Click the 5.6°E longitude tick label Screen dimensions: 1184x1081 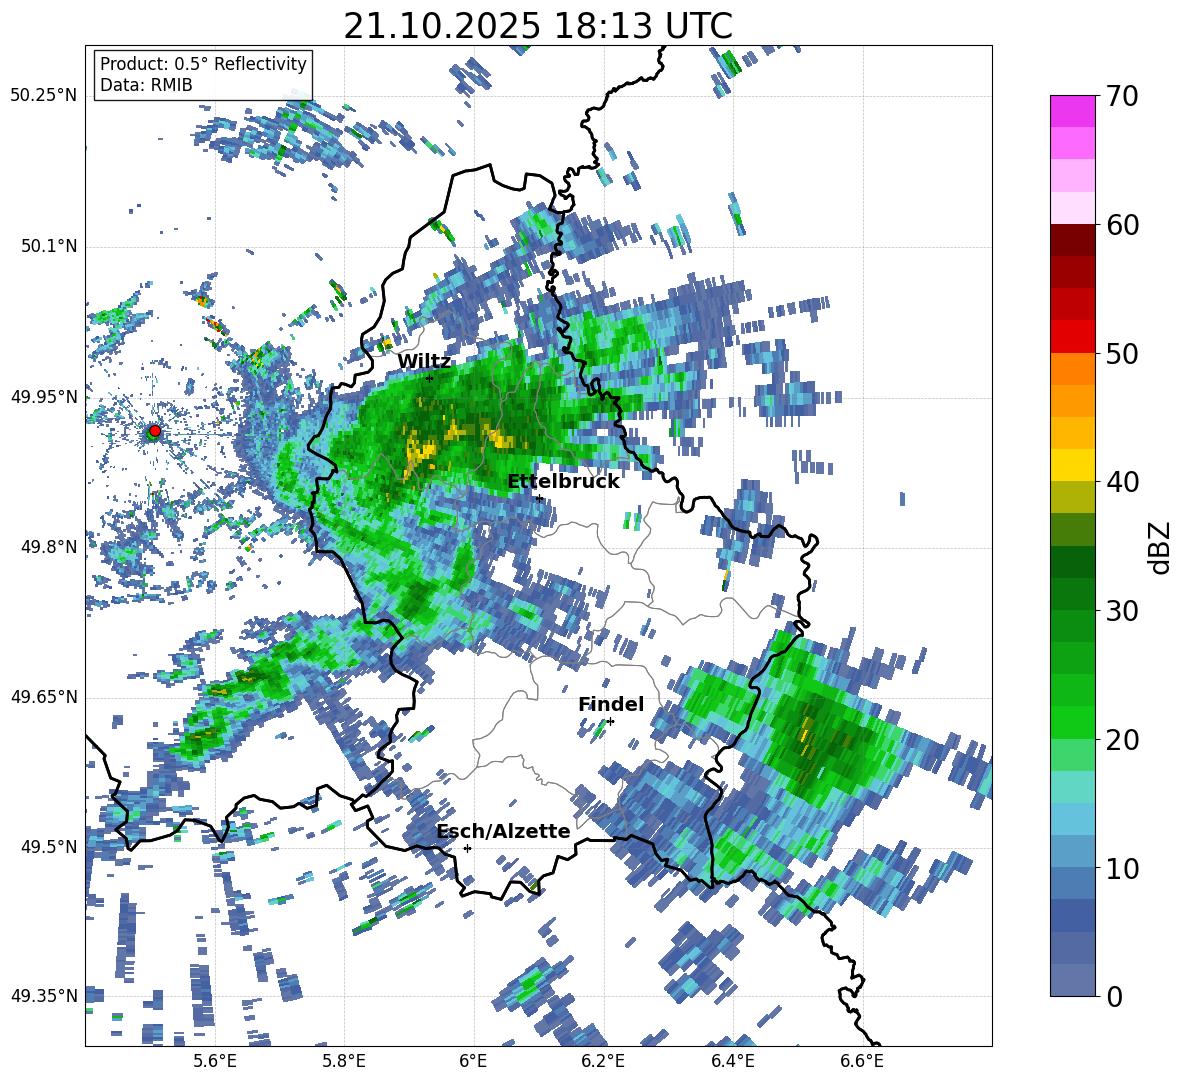[x=215, y=1061]
